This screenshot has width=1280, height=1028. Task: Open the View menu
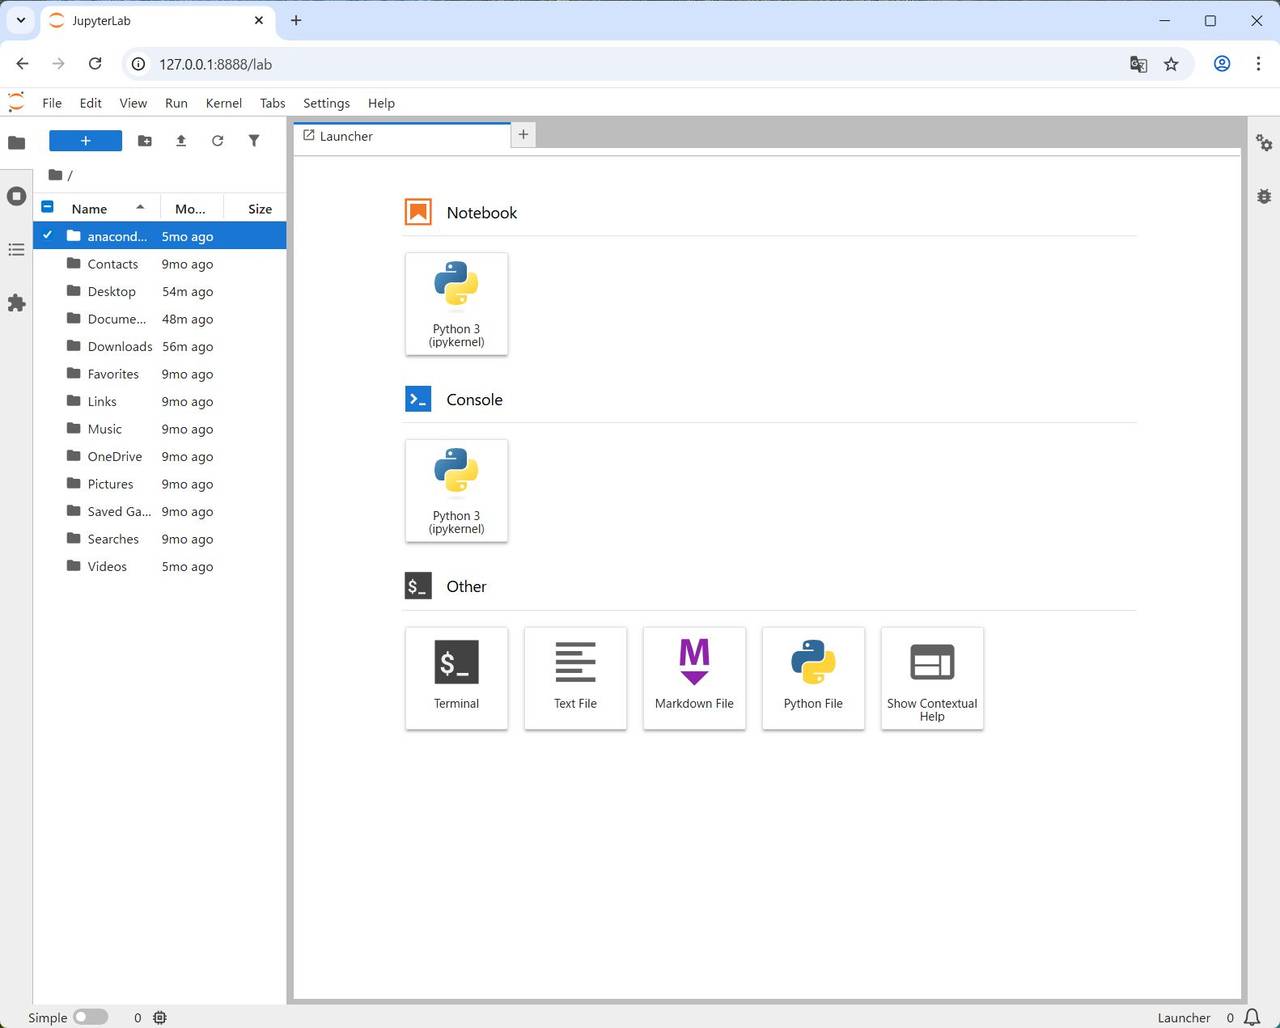(133, 103)
